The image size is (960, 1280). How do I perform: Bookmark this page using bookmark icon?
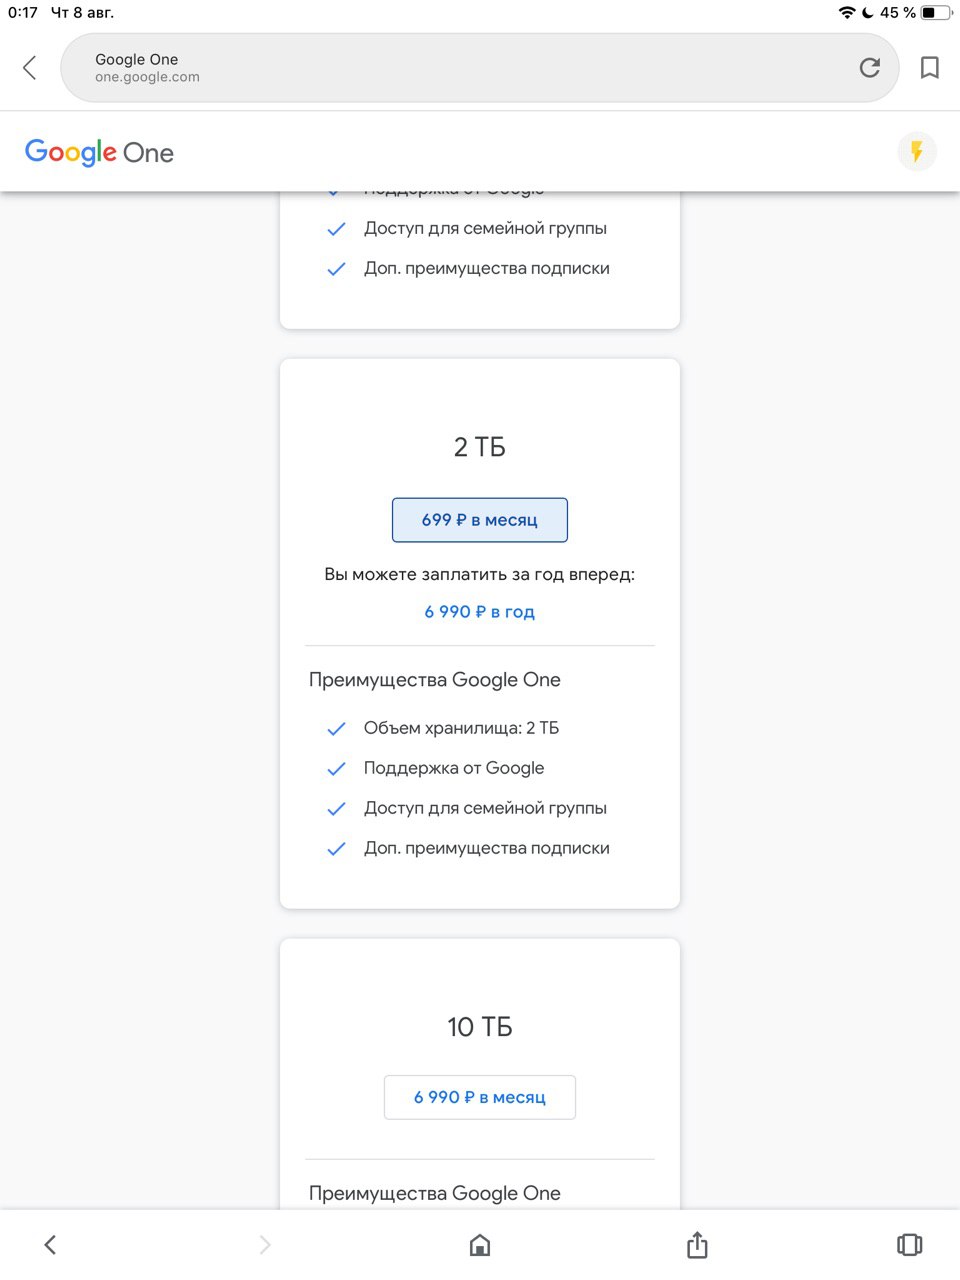tap(930, 67)
